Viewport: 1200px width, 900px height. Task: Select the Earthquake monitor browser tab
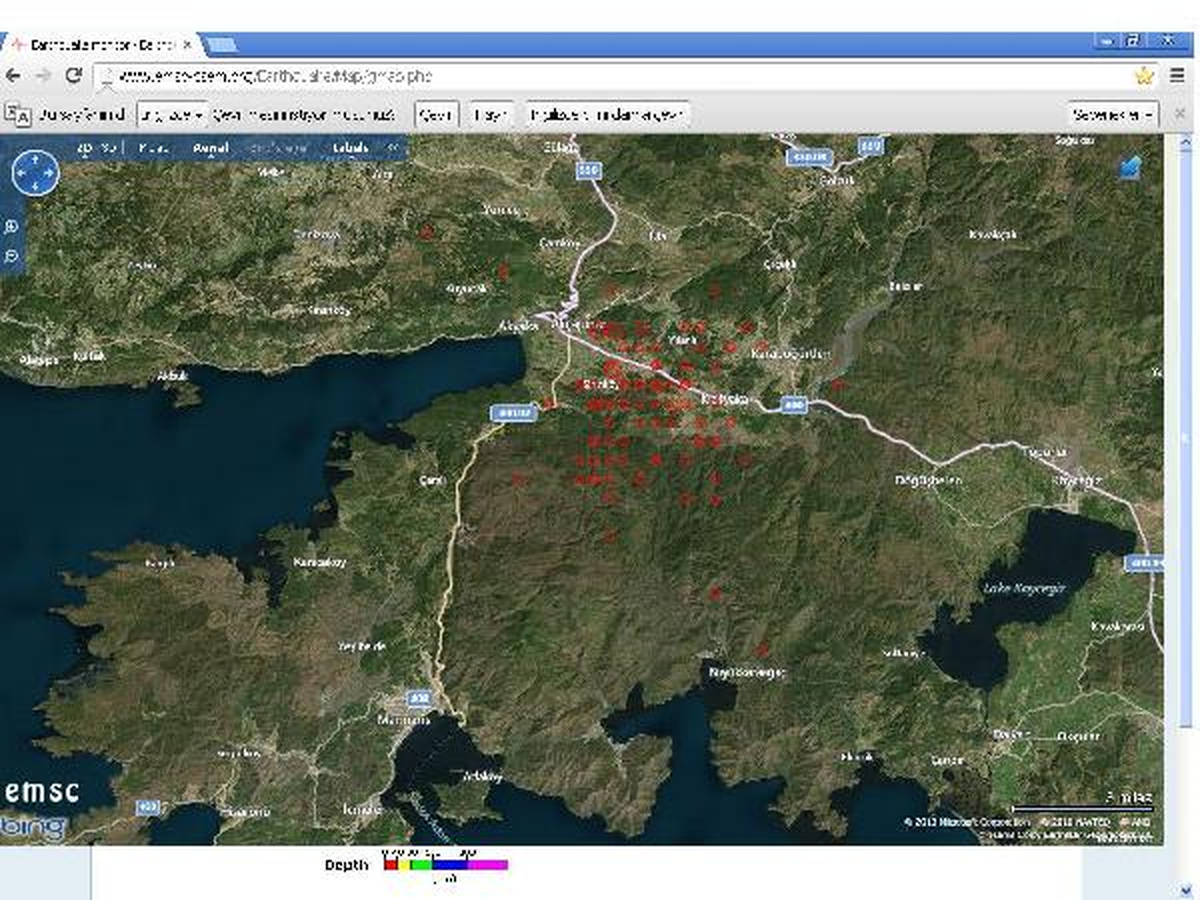[x=102, y=45]
